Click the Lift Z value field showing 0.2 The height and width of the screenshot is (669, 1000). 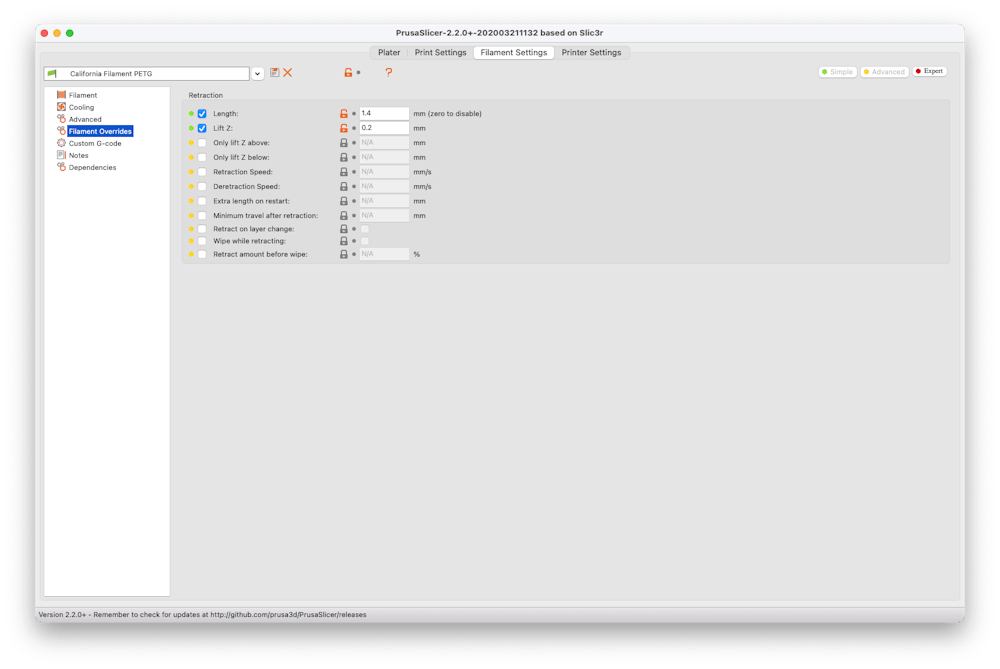tap(384, 128)
